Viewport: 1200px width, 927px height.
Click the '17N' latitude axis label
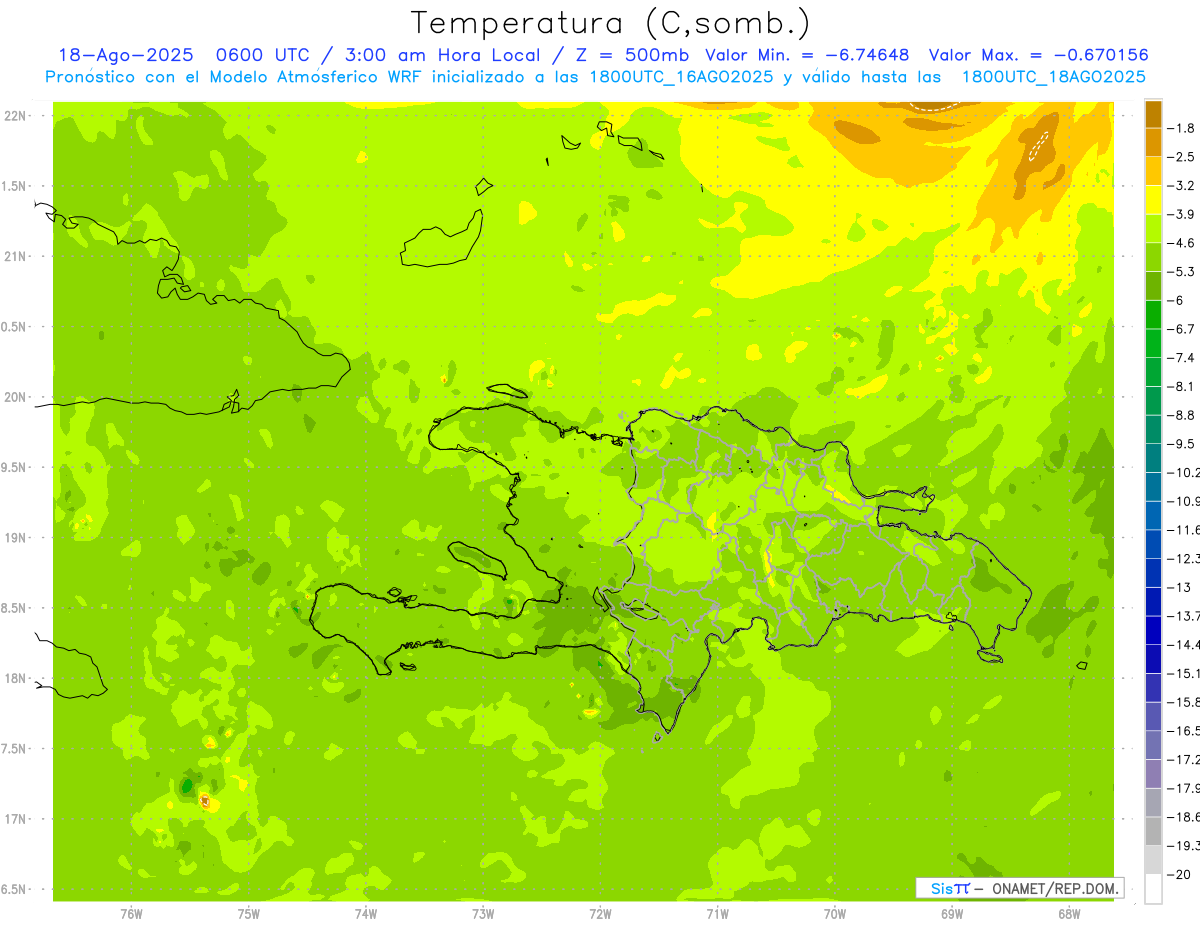coord(14,819)
